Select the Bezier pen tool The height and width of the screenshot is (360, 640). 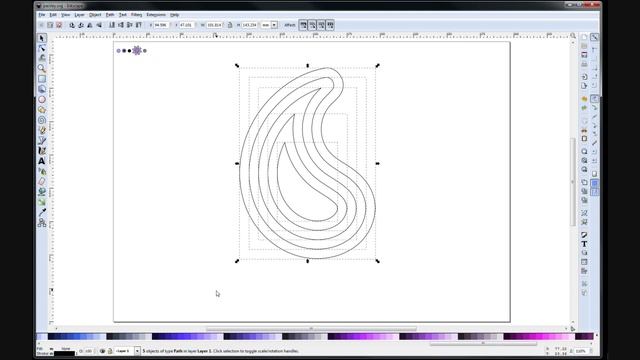[x=42, y=140]
